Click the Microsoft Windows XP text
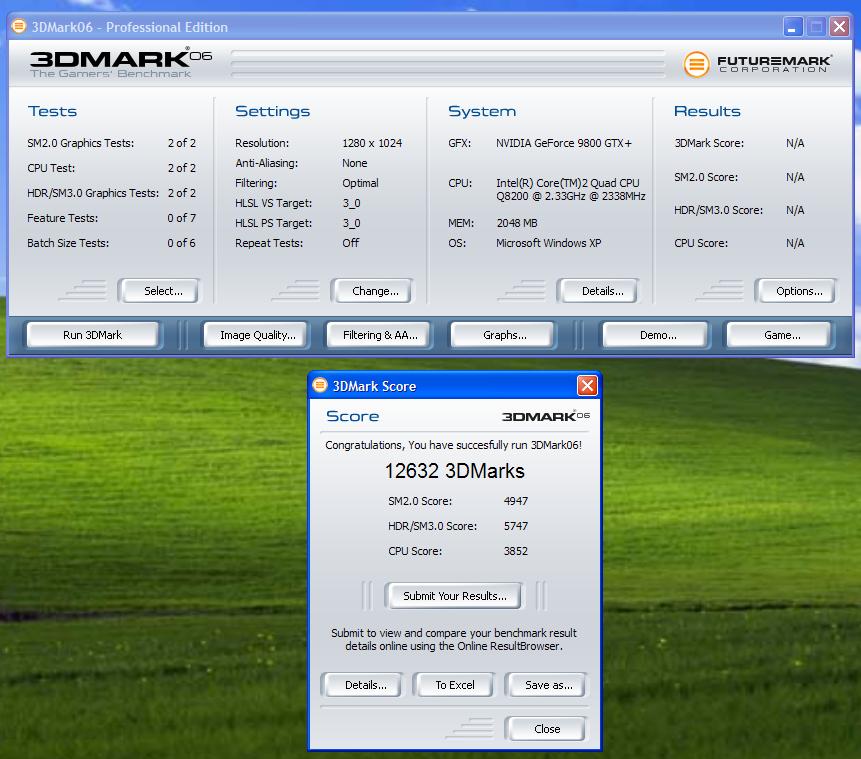 click(549, 243)
